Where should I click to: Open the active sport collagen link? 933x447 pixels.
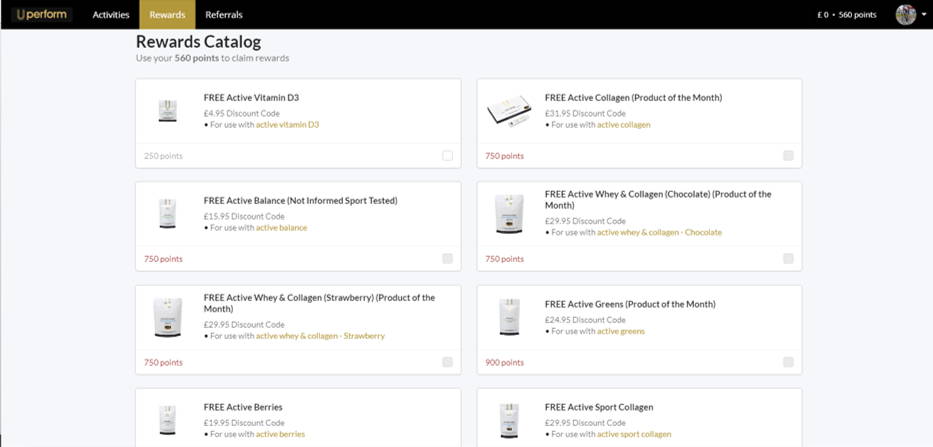(634, 435)
